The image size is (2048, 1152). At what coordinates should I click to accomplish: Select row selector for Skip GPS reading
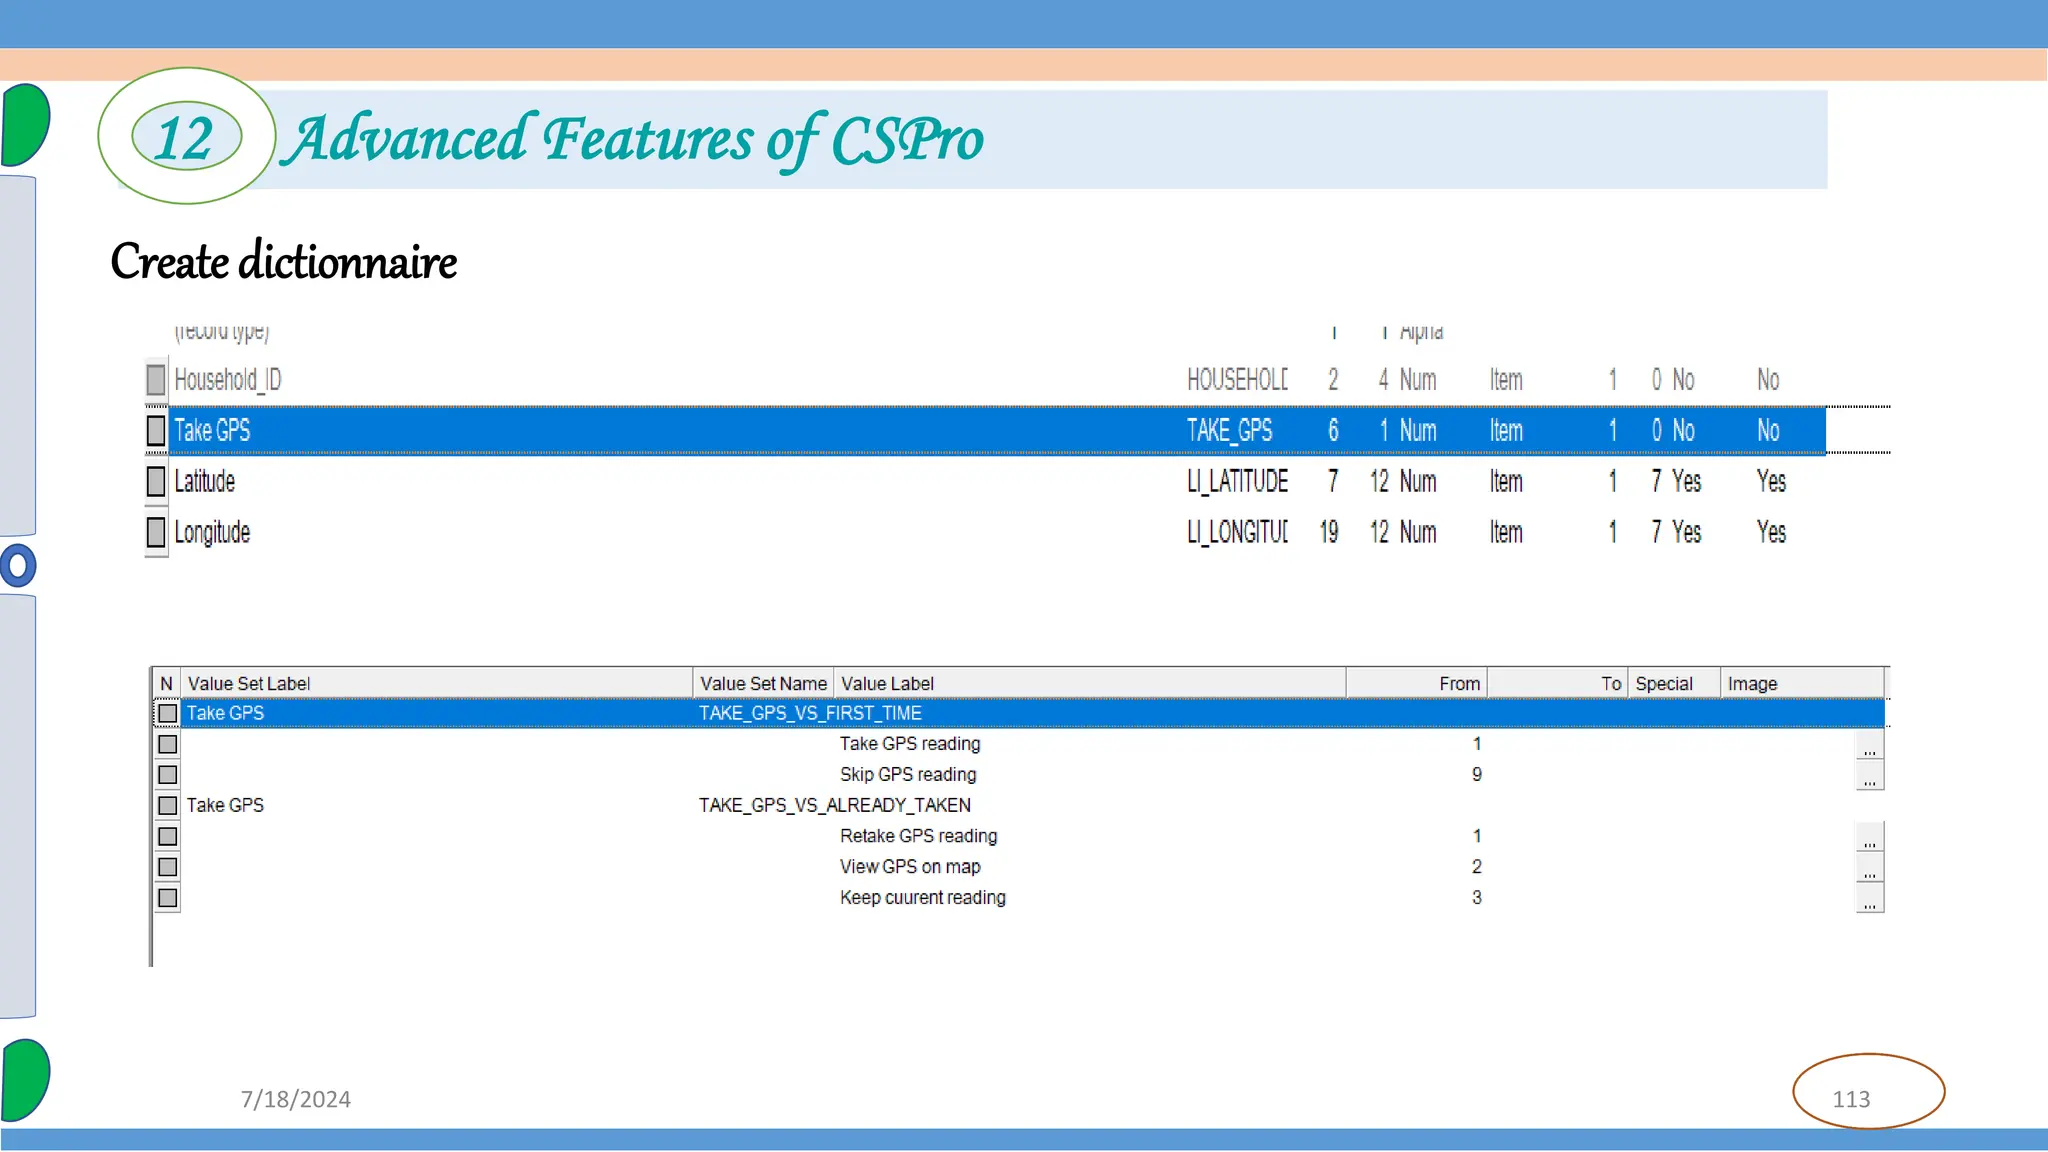coord(168,775)
